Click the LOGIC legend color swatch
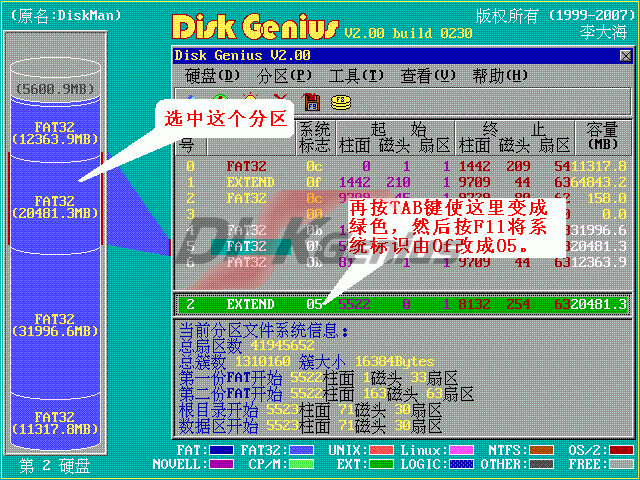This screenshot has width=640, height=480. (461, 464)
